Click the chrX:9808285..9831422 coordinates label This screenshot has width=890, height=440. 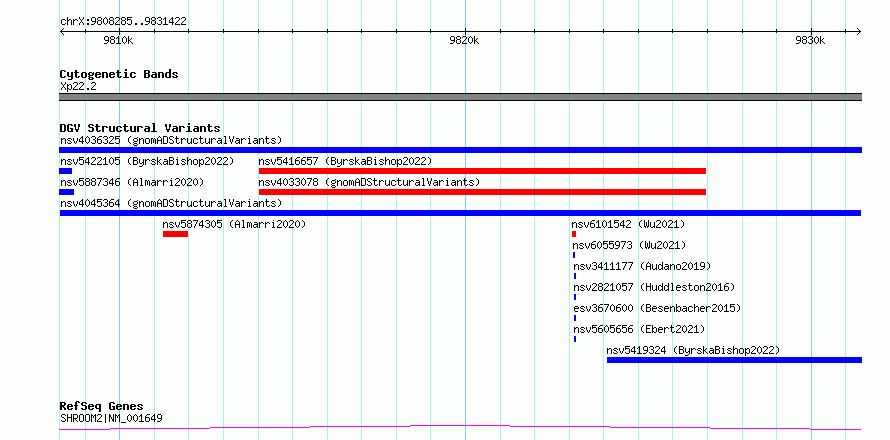123,22
